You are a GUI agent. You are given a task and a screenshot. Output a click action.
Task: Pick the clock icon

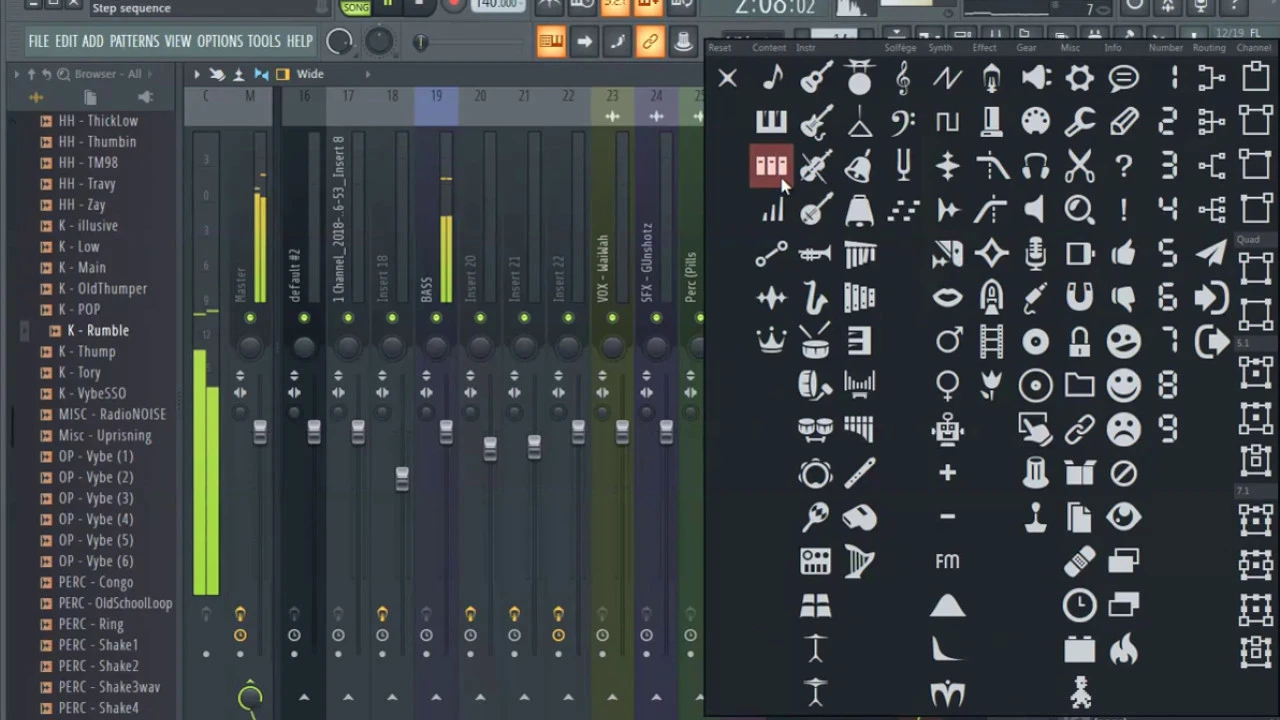coord(1079,605)
